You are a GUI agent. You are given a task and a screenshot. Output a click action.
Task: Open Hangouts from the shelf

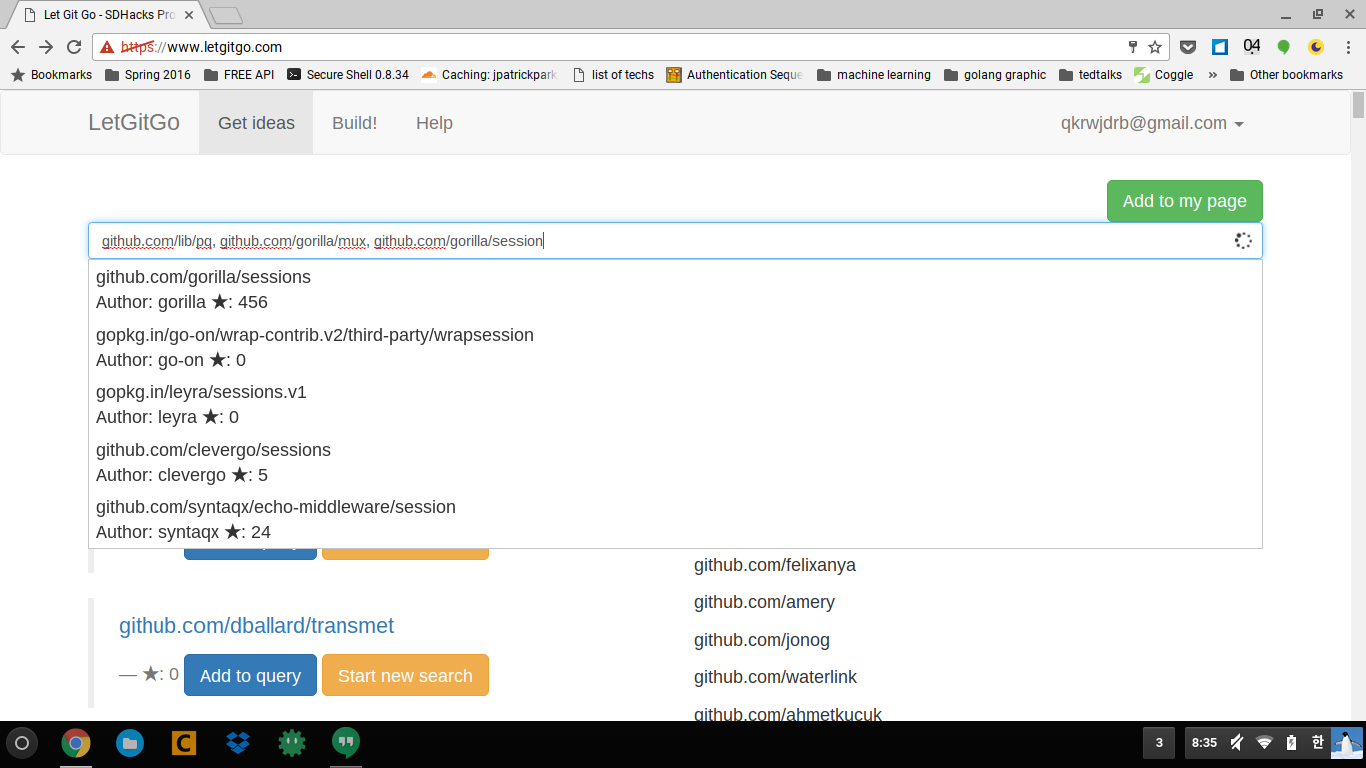[x=346, y=743]
